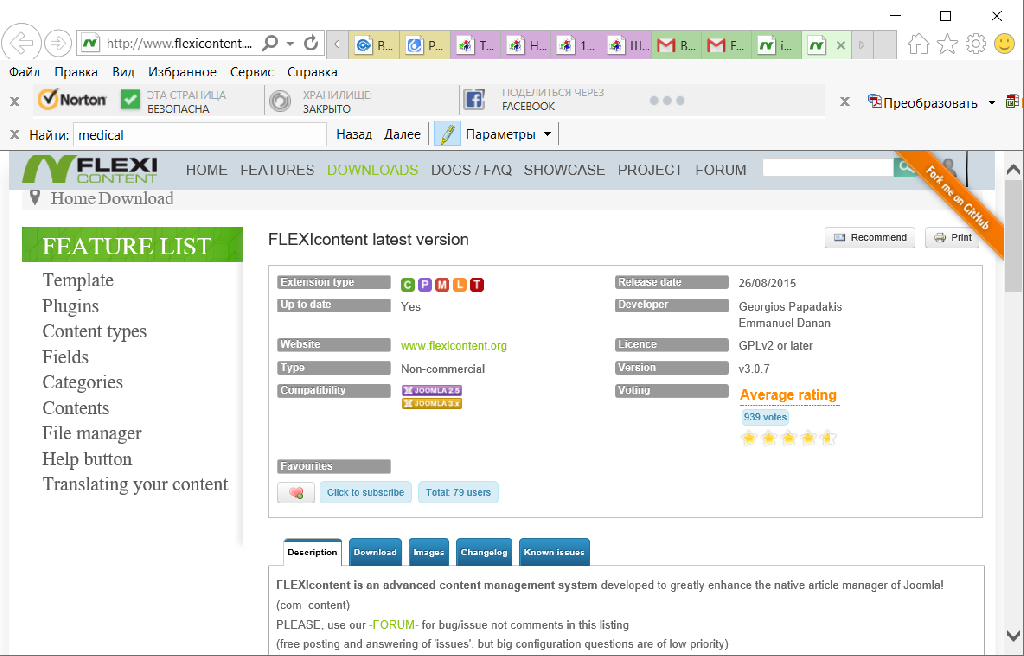Focus the Найти search text field
The width and height of the screenshot is (1024, 656).
click(199, 135)
